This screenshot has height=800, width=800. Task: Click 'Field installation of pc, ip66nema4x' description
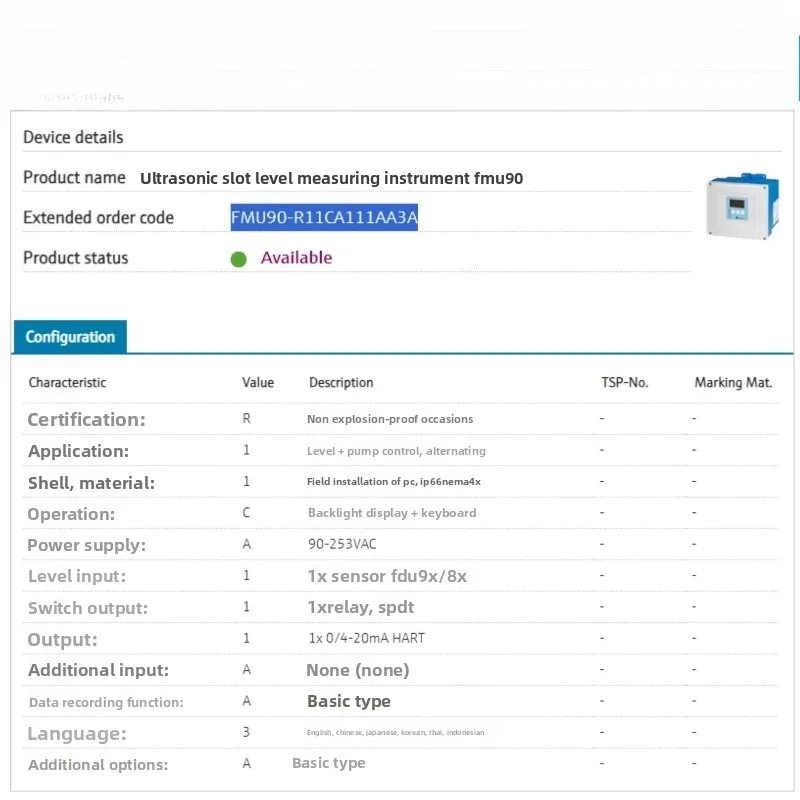click(394, 482)
